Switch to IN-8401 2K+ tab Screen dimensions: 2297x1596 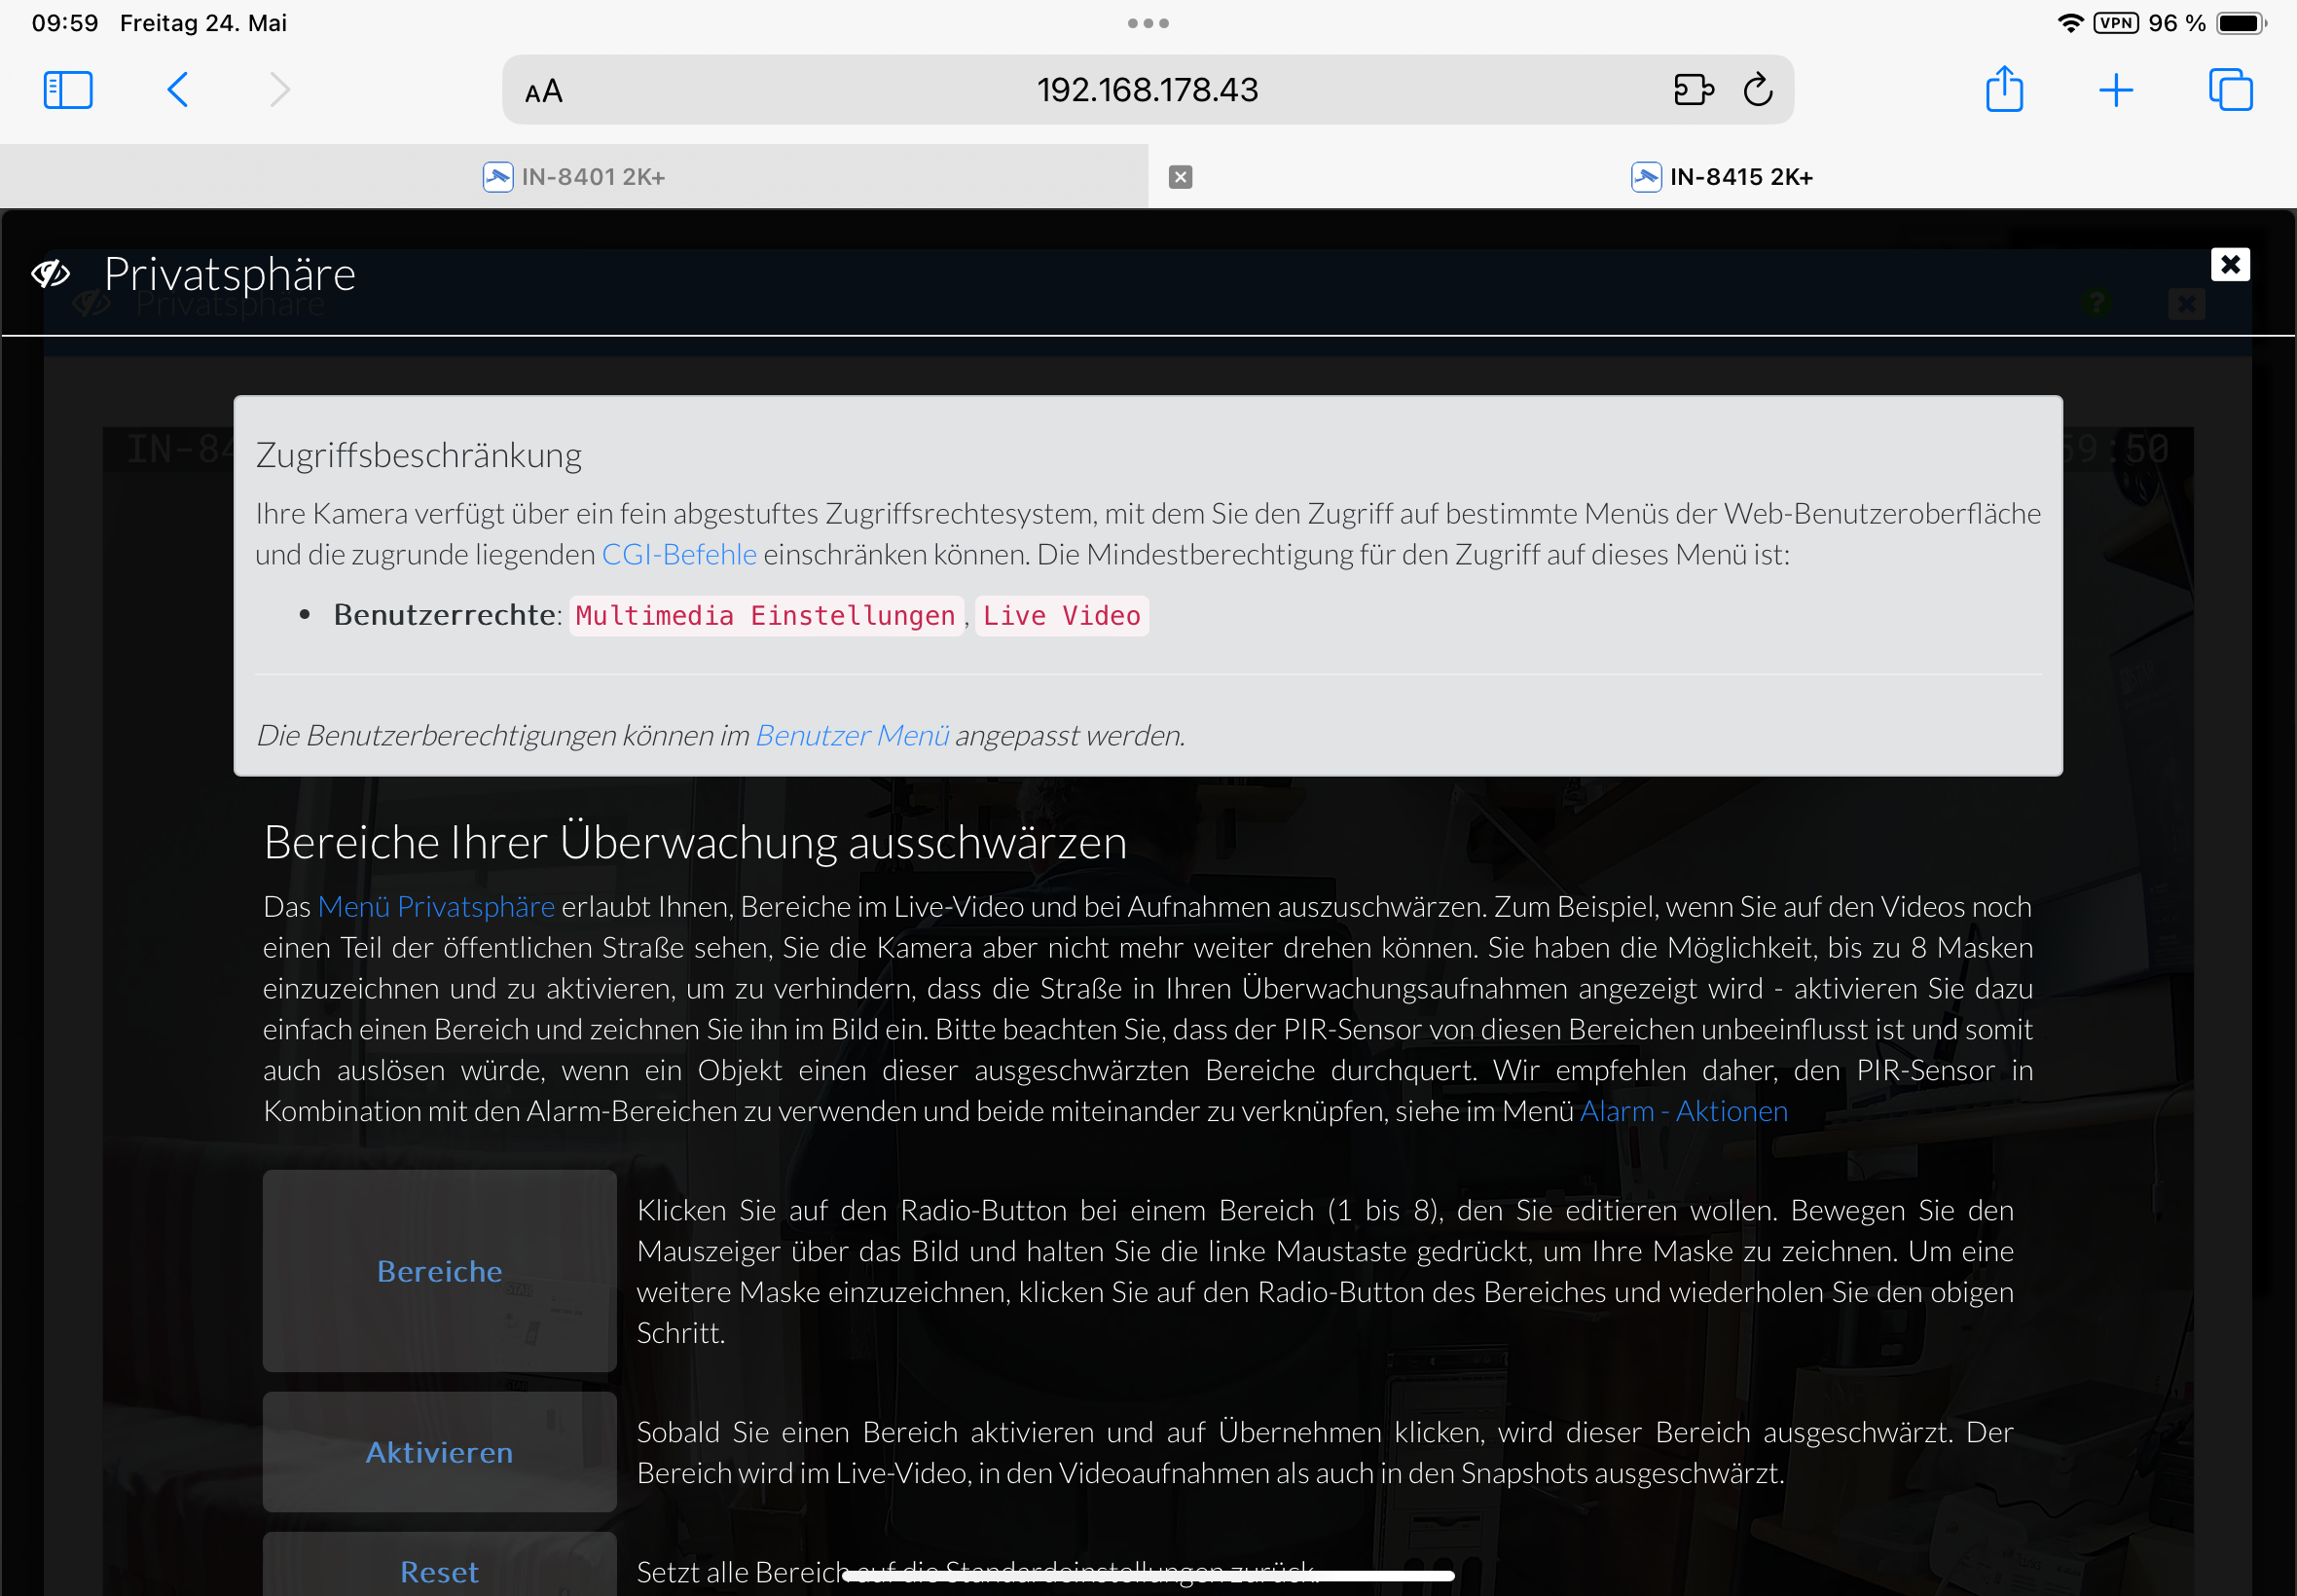click(574, 177)
